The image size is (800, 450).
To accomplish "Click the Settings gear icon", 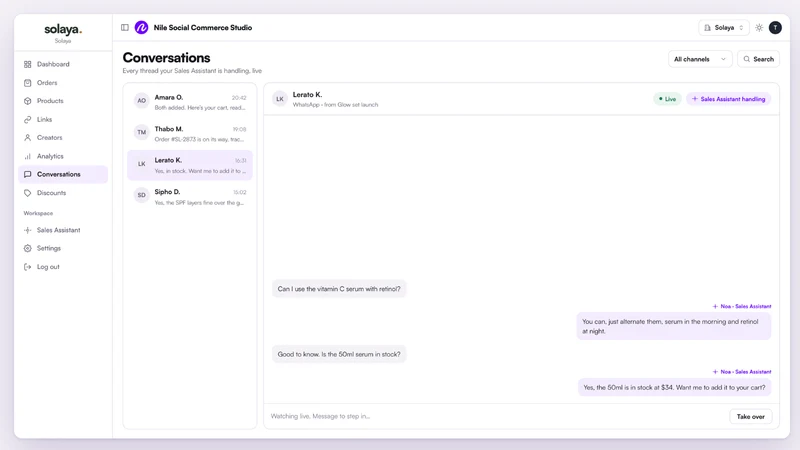I will pyautogui.click(x=28, y=248).
